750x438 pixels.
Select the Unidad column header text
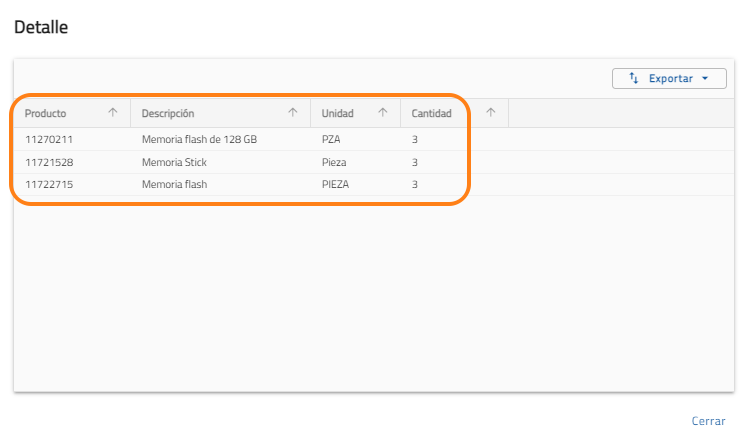[337, 114]
